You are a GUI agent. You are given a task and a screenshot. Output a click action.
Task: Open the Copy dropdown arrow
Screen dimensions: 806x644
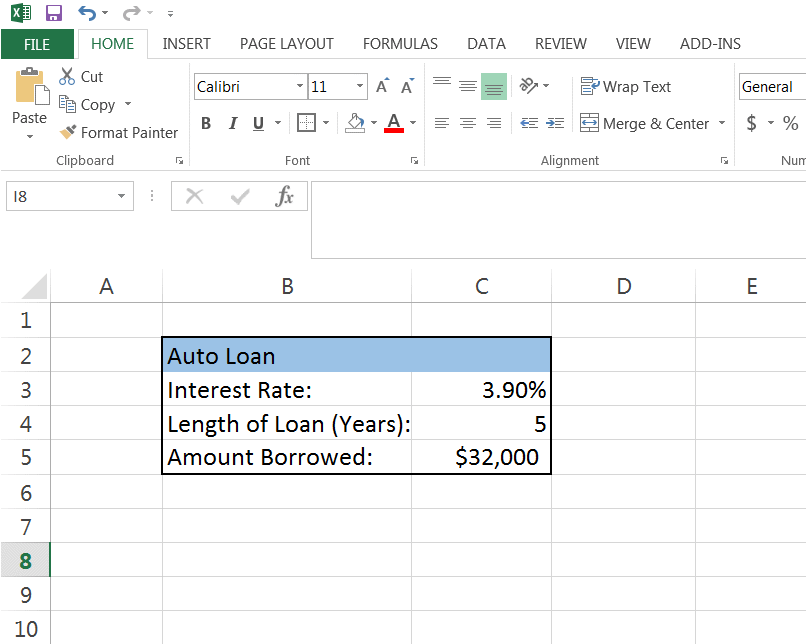pos(128,104)
